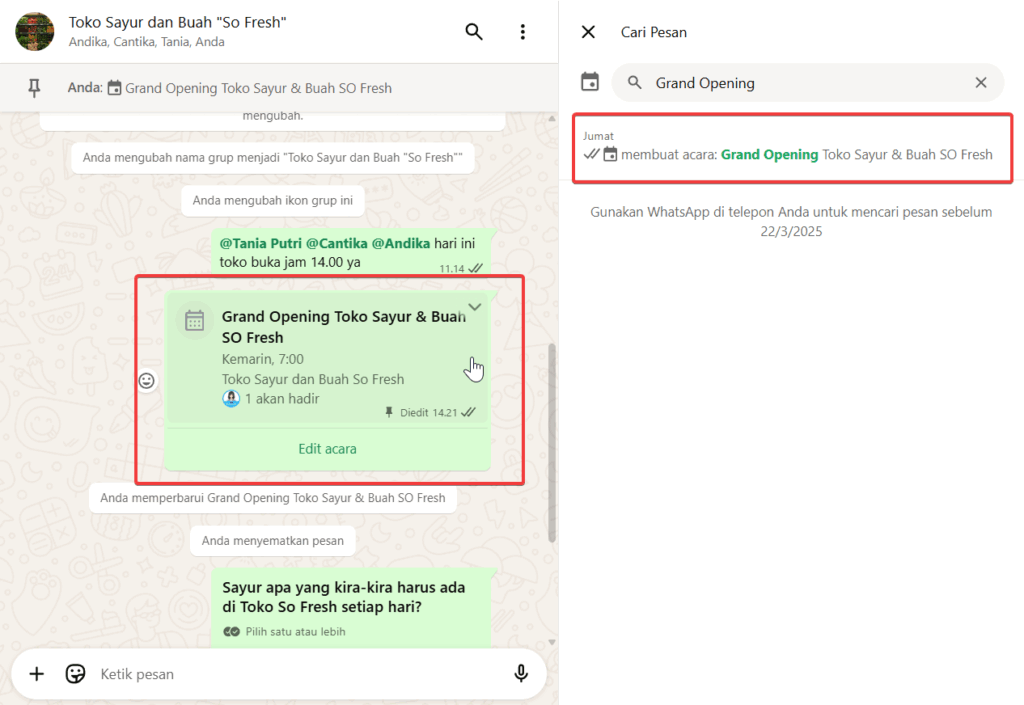Image resolution: width=1024 pixels, height=705 pixels.
Task: Expand the event message chevron menu
Action: point(475,307)
